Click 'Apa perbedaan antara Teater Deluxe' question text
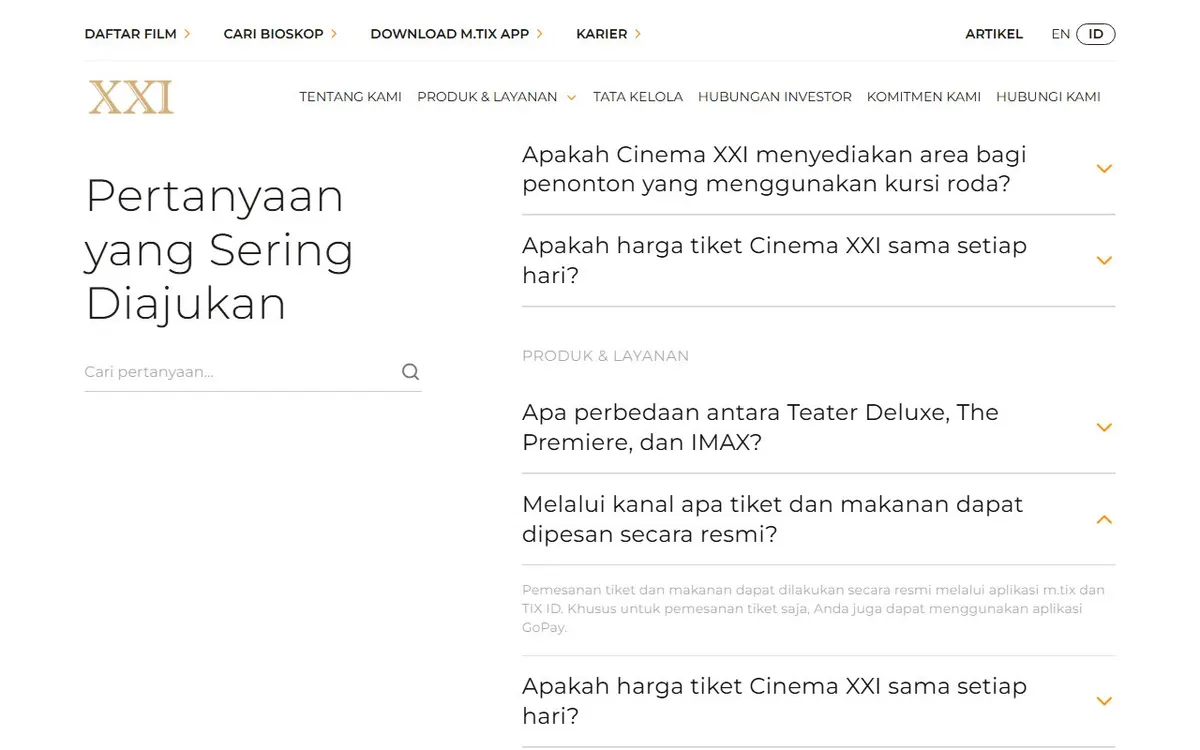 tap(760, 427)
